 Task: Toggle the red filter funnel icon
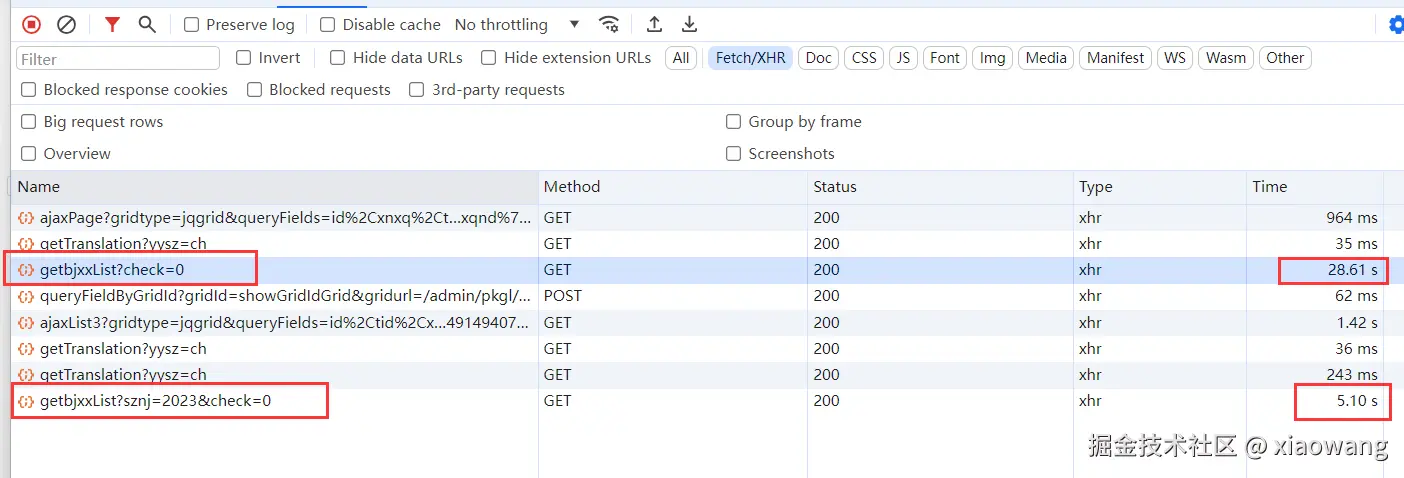point(112,24)
